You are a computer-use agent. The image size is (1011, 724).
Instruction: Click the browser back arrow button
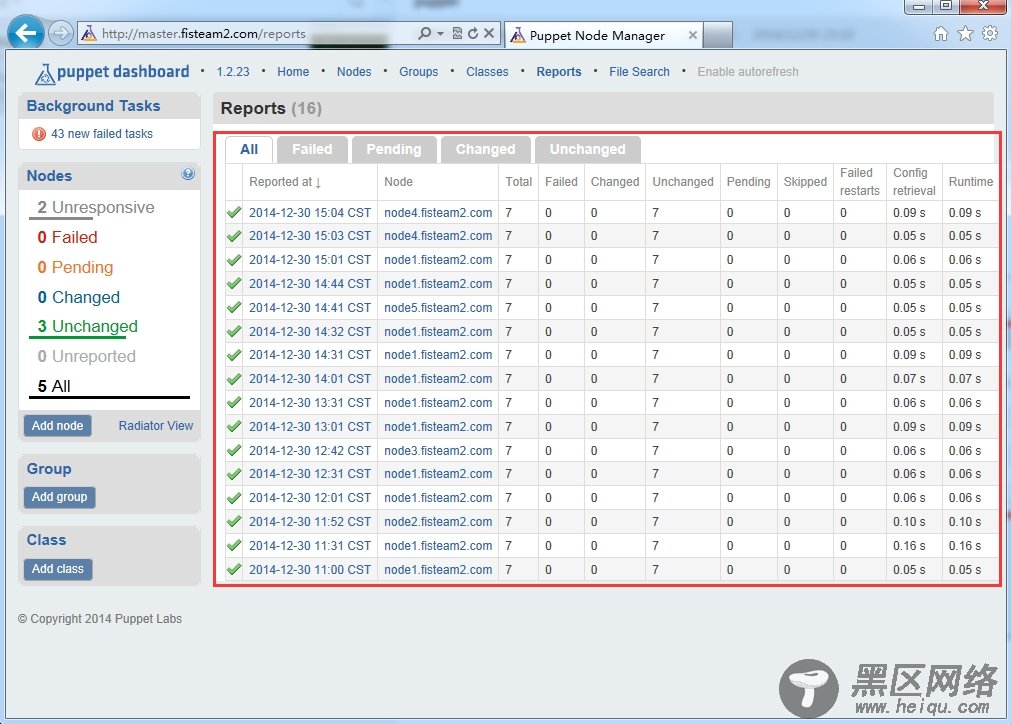tap(26, 33)
